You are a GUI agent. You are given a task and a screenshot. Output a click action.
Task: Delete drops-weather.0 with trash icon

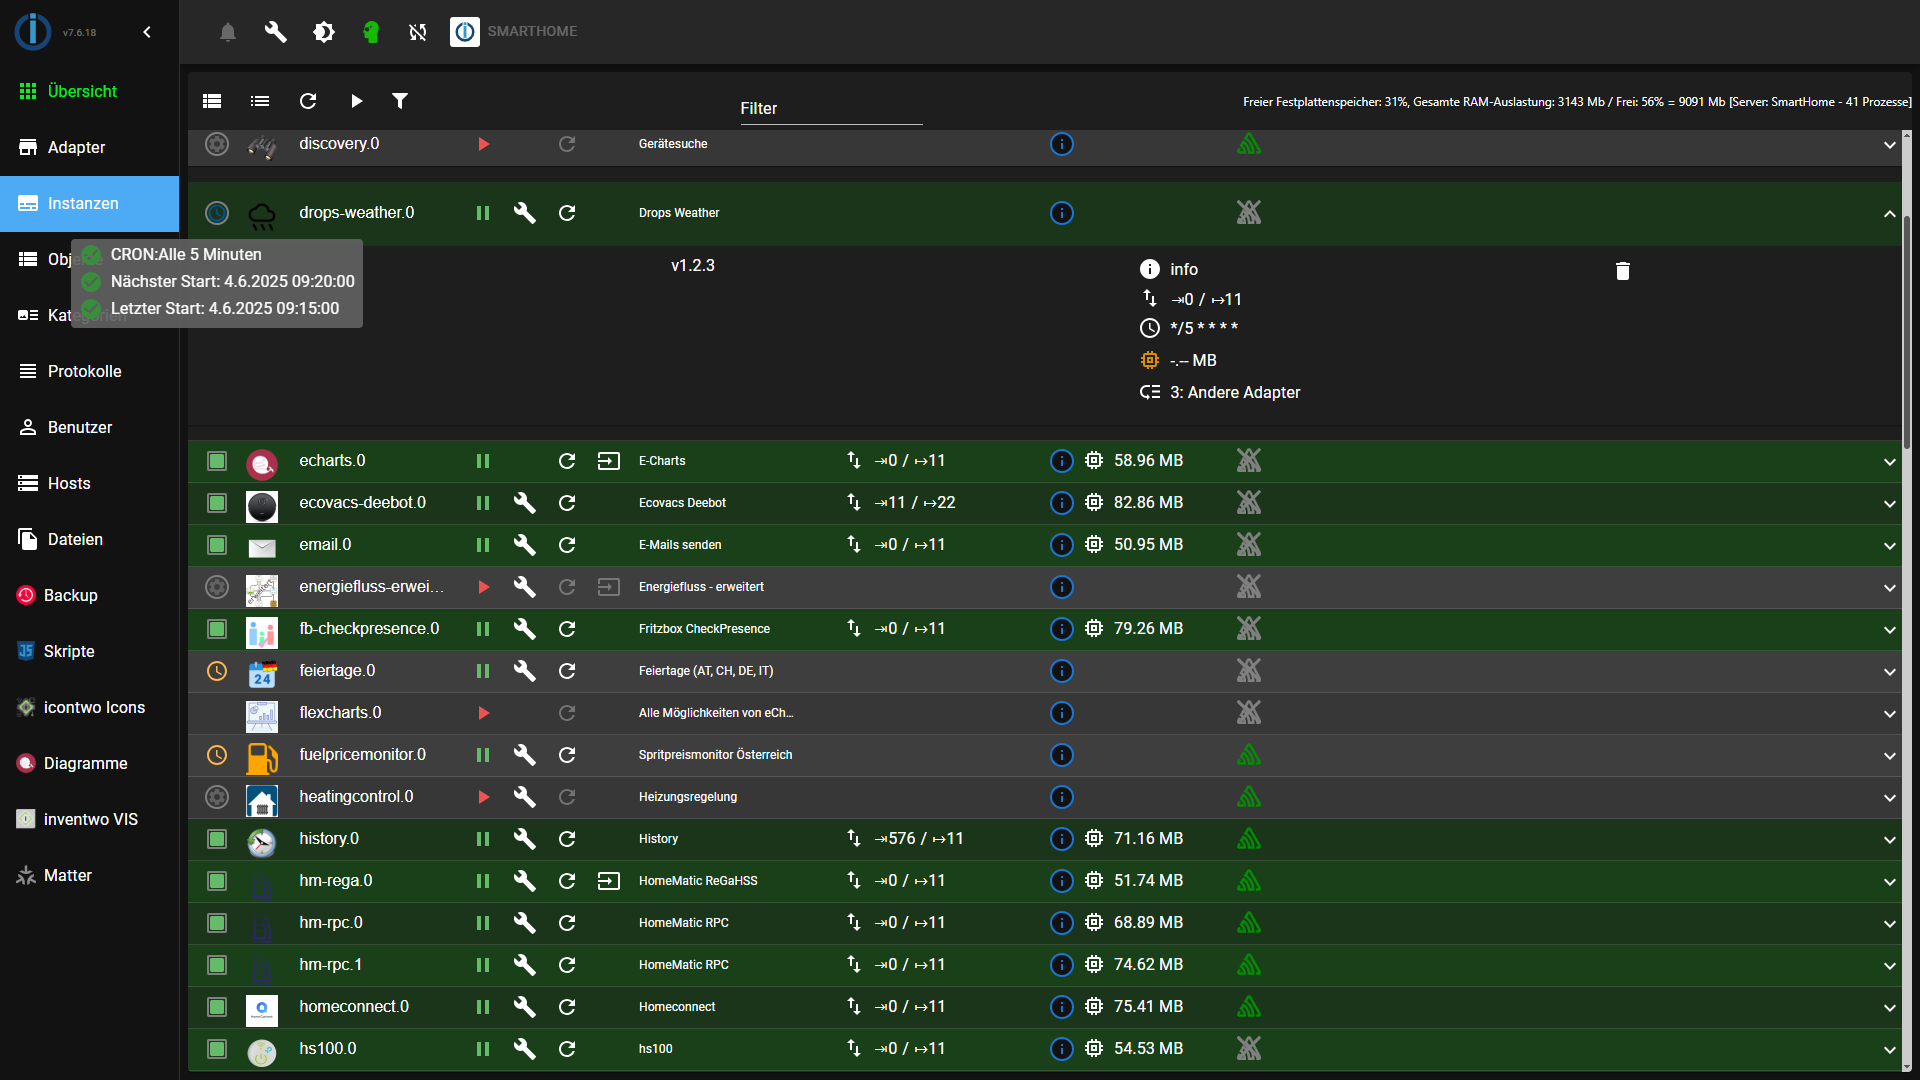(1622, 271)
